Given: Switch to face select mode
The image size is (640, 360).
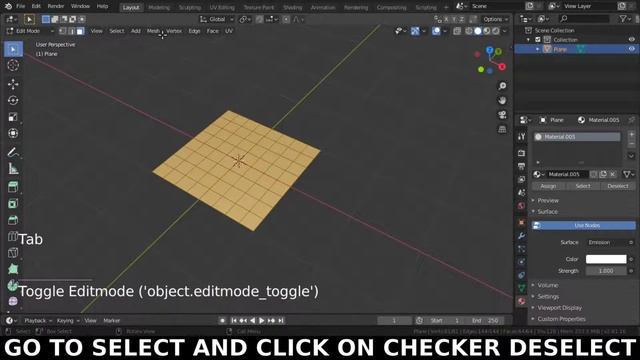Looking at the screenshot, I should point(80,31).
